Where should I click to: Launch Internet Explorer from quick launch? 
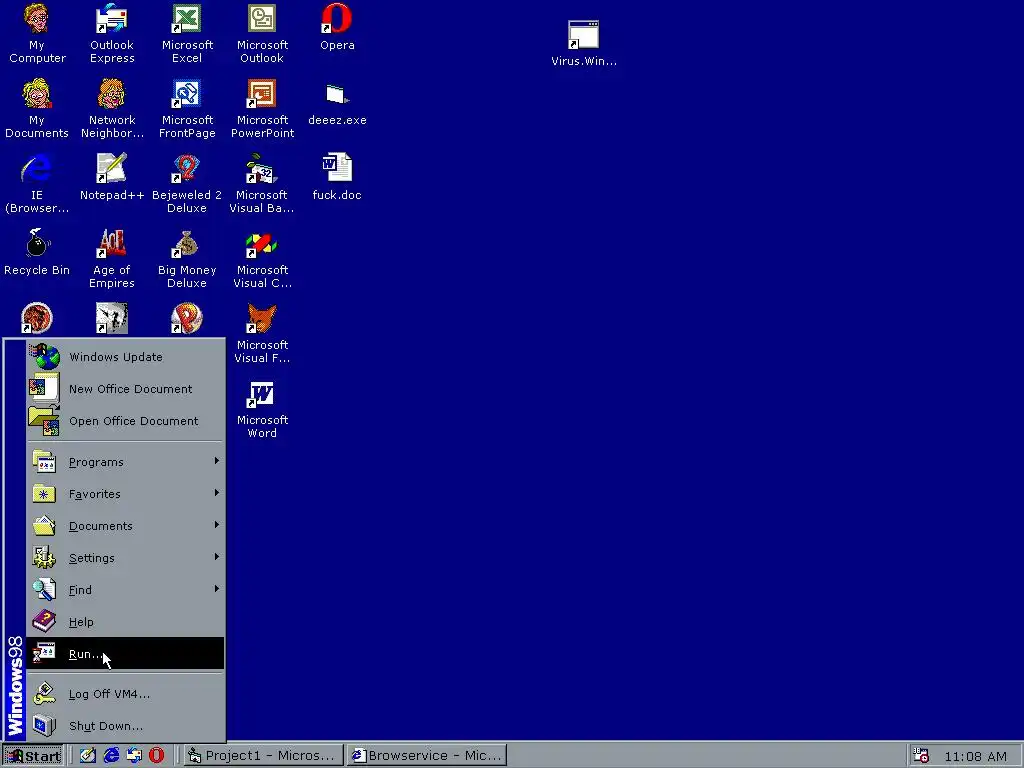[x=112, y=756]
